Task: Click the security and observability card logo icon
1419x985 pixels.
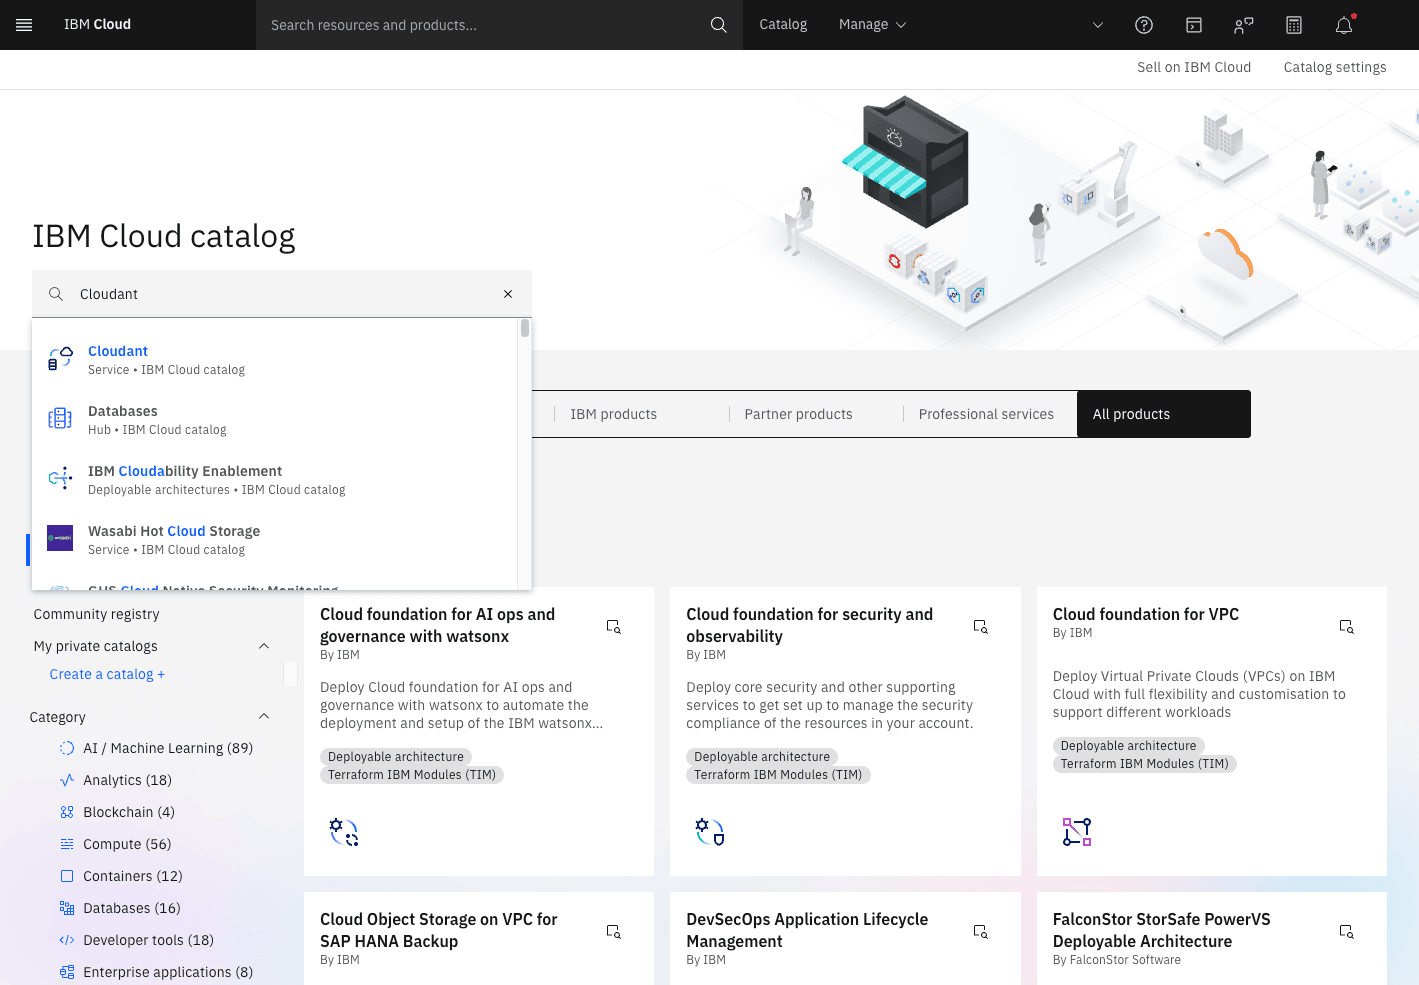Action: coord(710,832)
